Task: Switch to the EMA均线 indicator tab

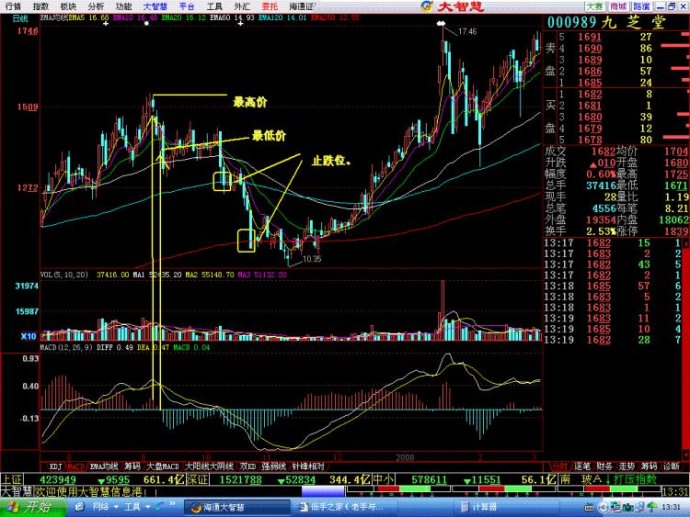Action: [104, 466]
